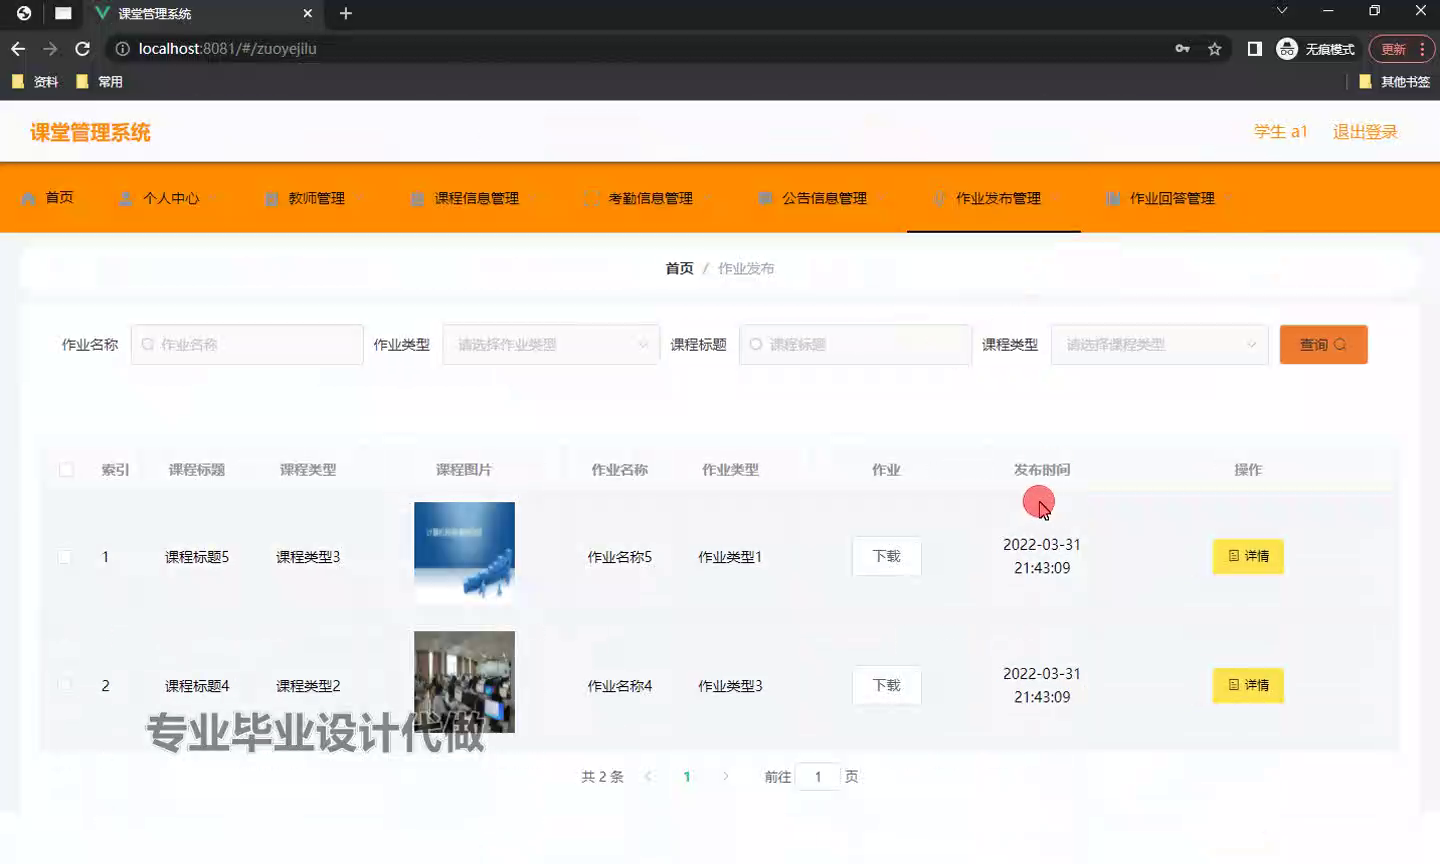Screen dimensions: 1440x864
Task: Bookmark this page with the star icon
Action: point(1214,48)
